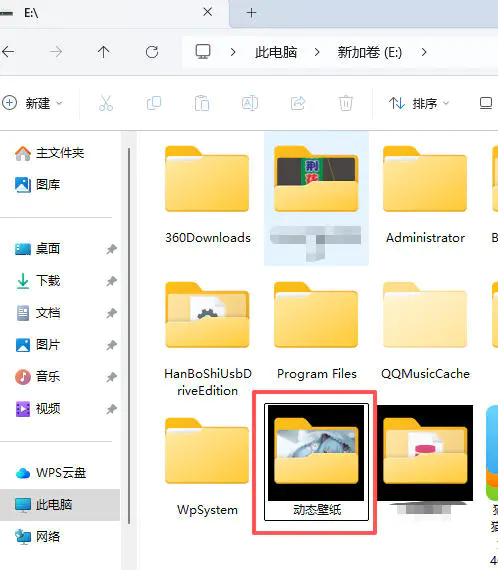Viewport: 498px width, 570px height.
Task: Select the HanBoShiUsbDriveEdition folder
Action: (x=207, y=339)
